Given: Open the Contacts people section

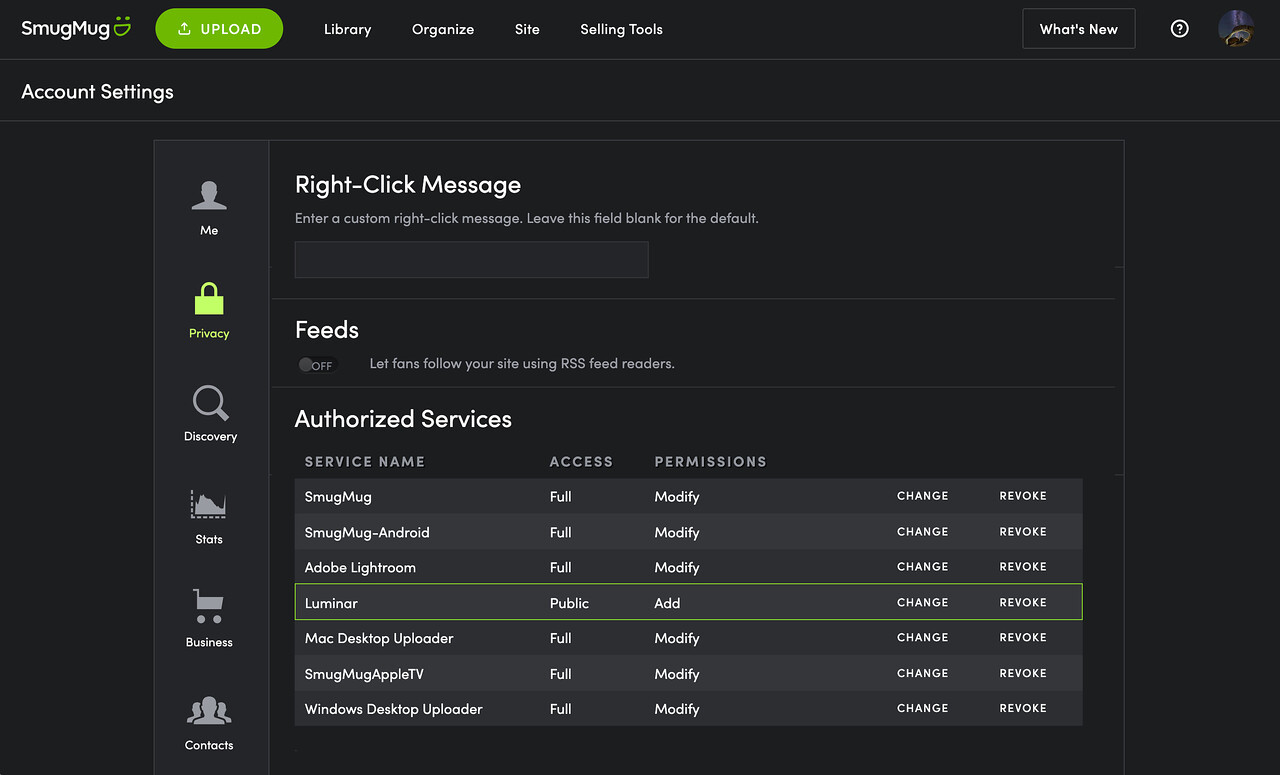Looking at the screenshot, I should tap(209, 723).
